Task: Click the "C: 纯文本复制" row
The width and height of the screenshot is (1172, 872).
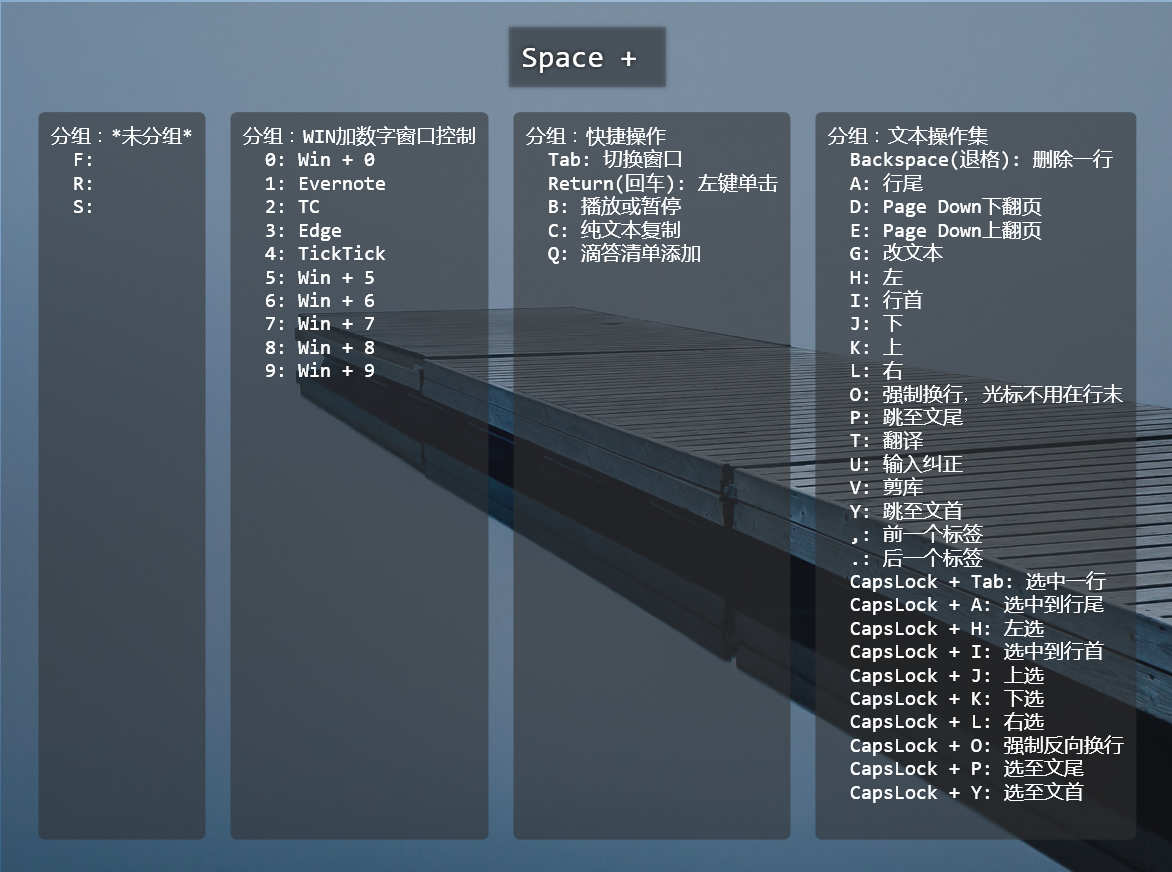Action: pyautogui.click(x=614, y=231)
